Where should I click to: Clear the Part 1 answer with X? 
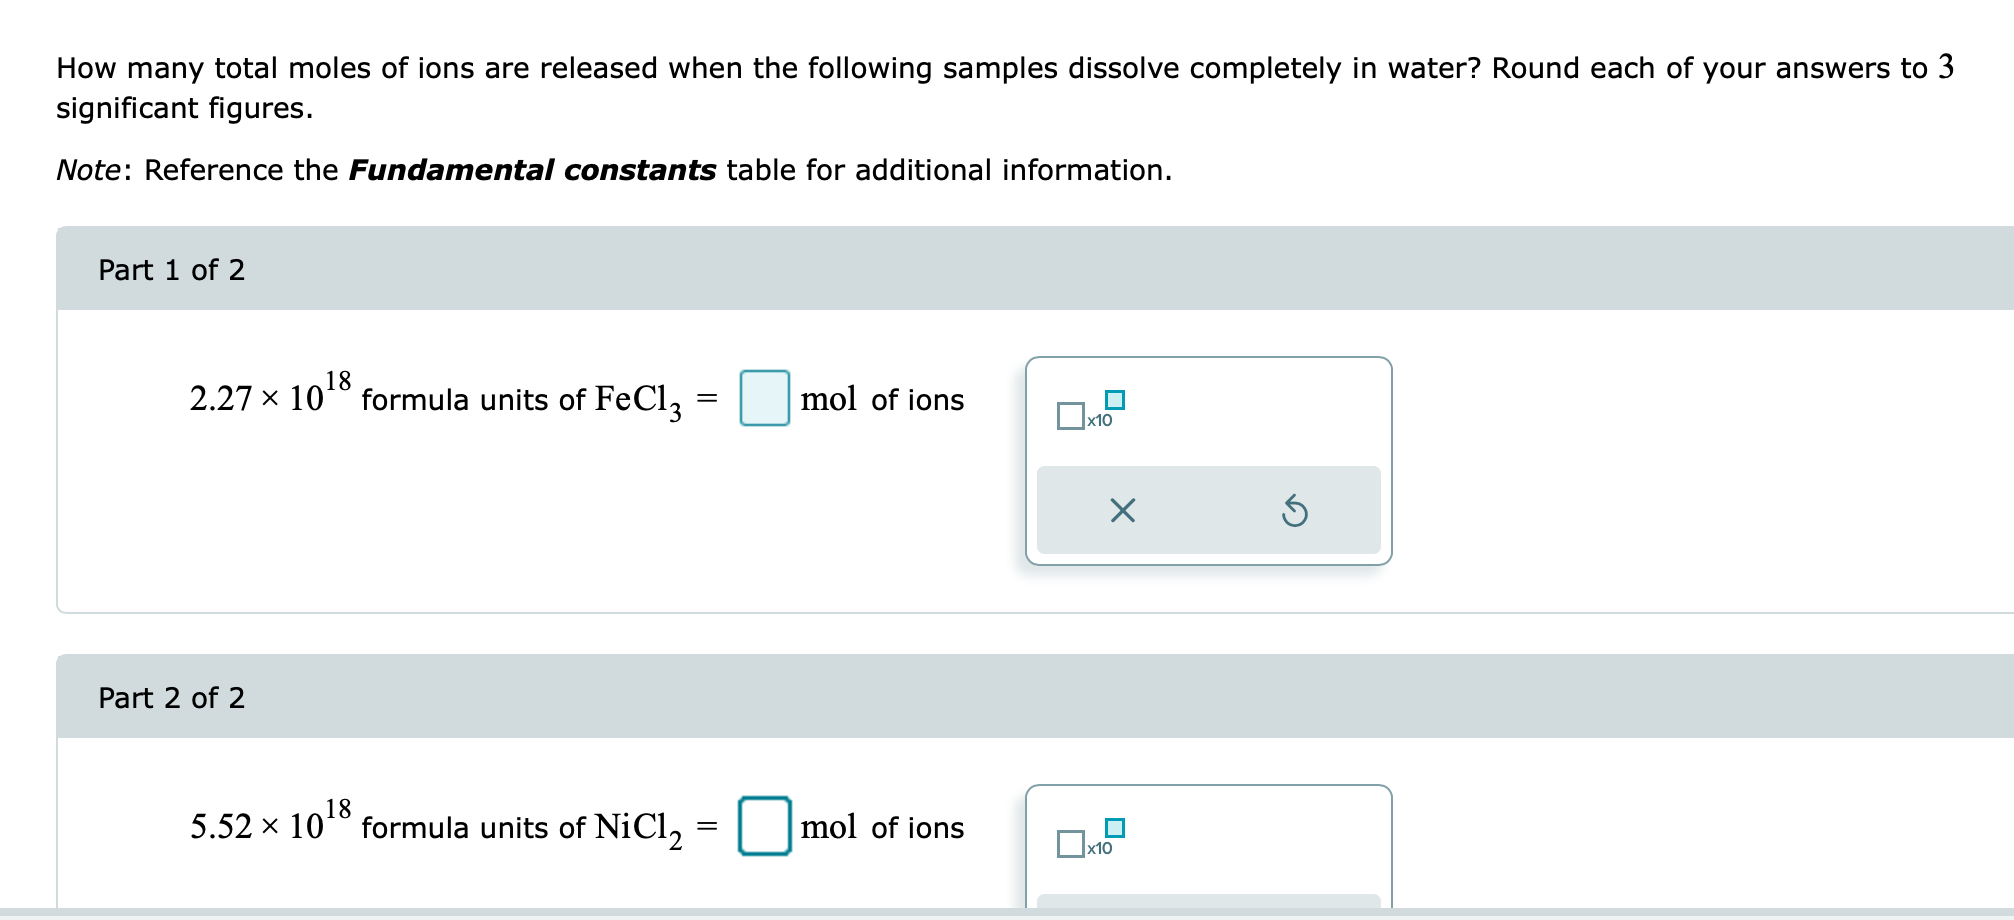click(1122, 511)
